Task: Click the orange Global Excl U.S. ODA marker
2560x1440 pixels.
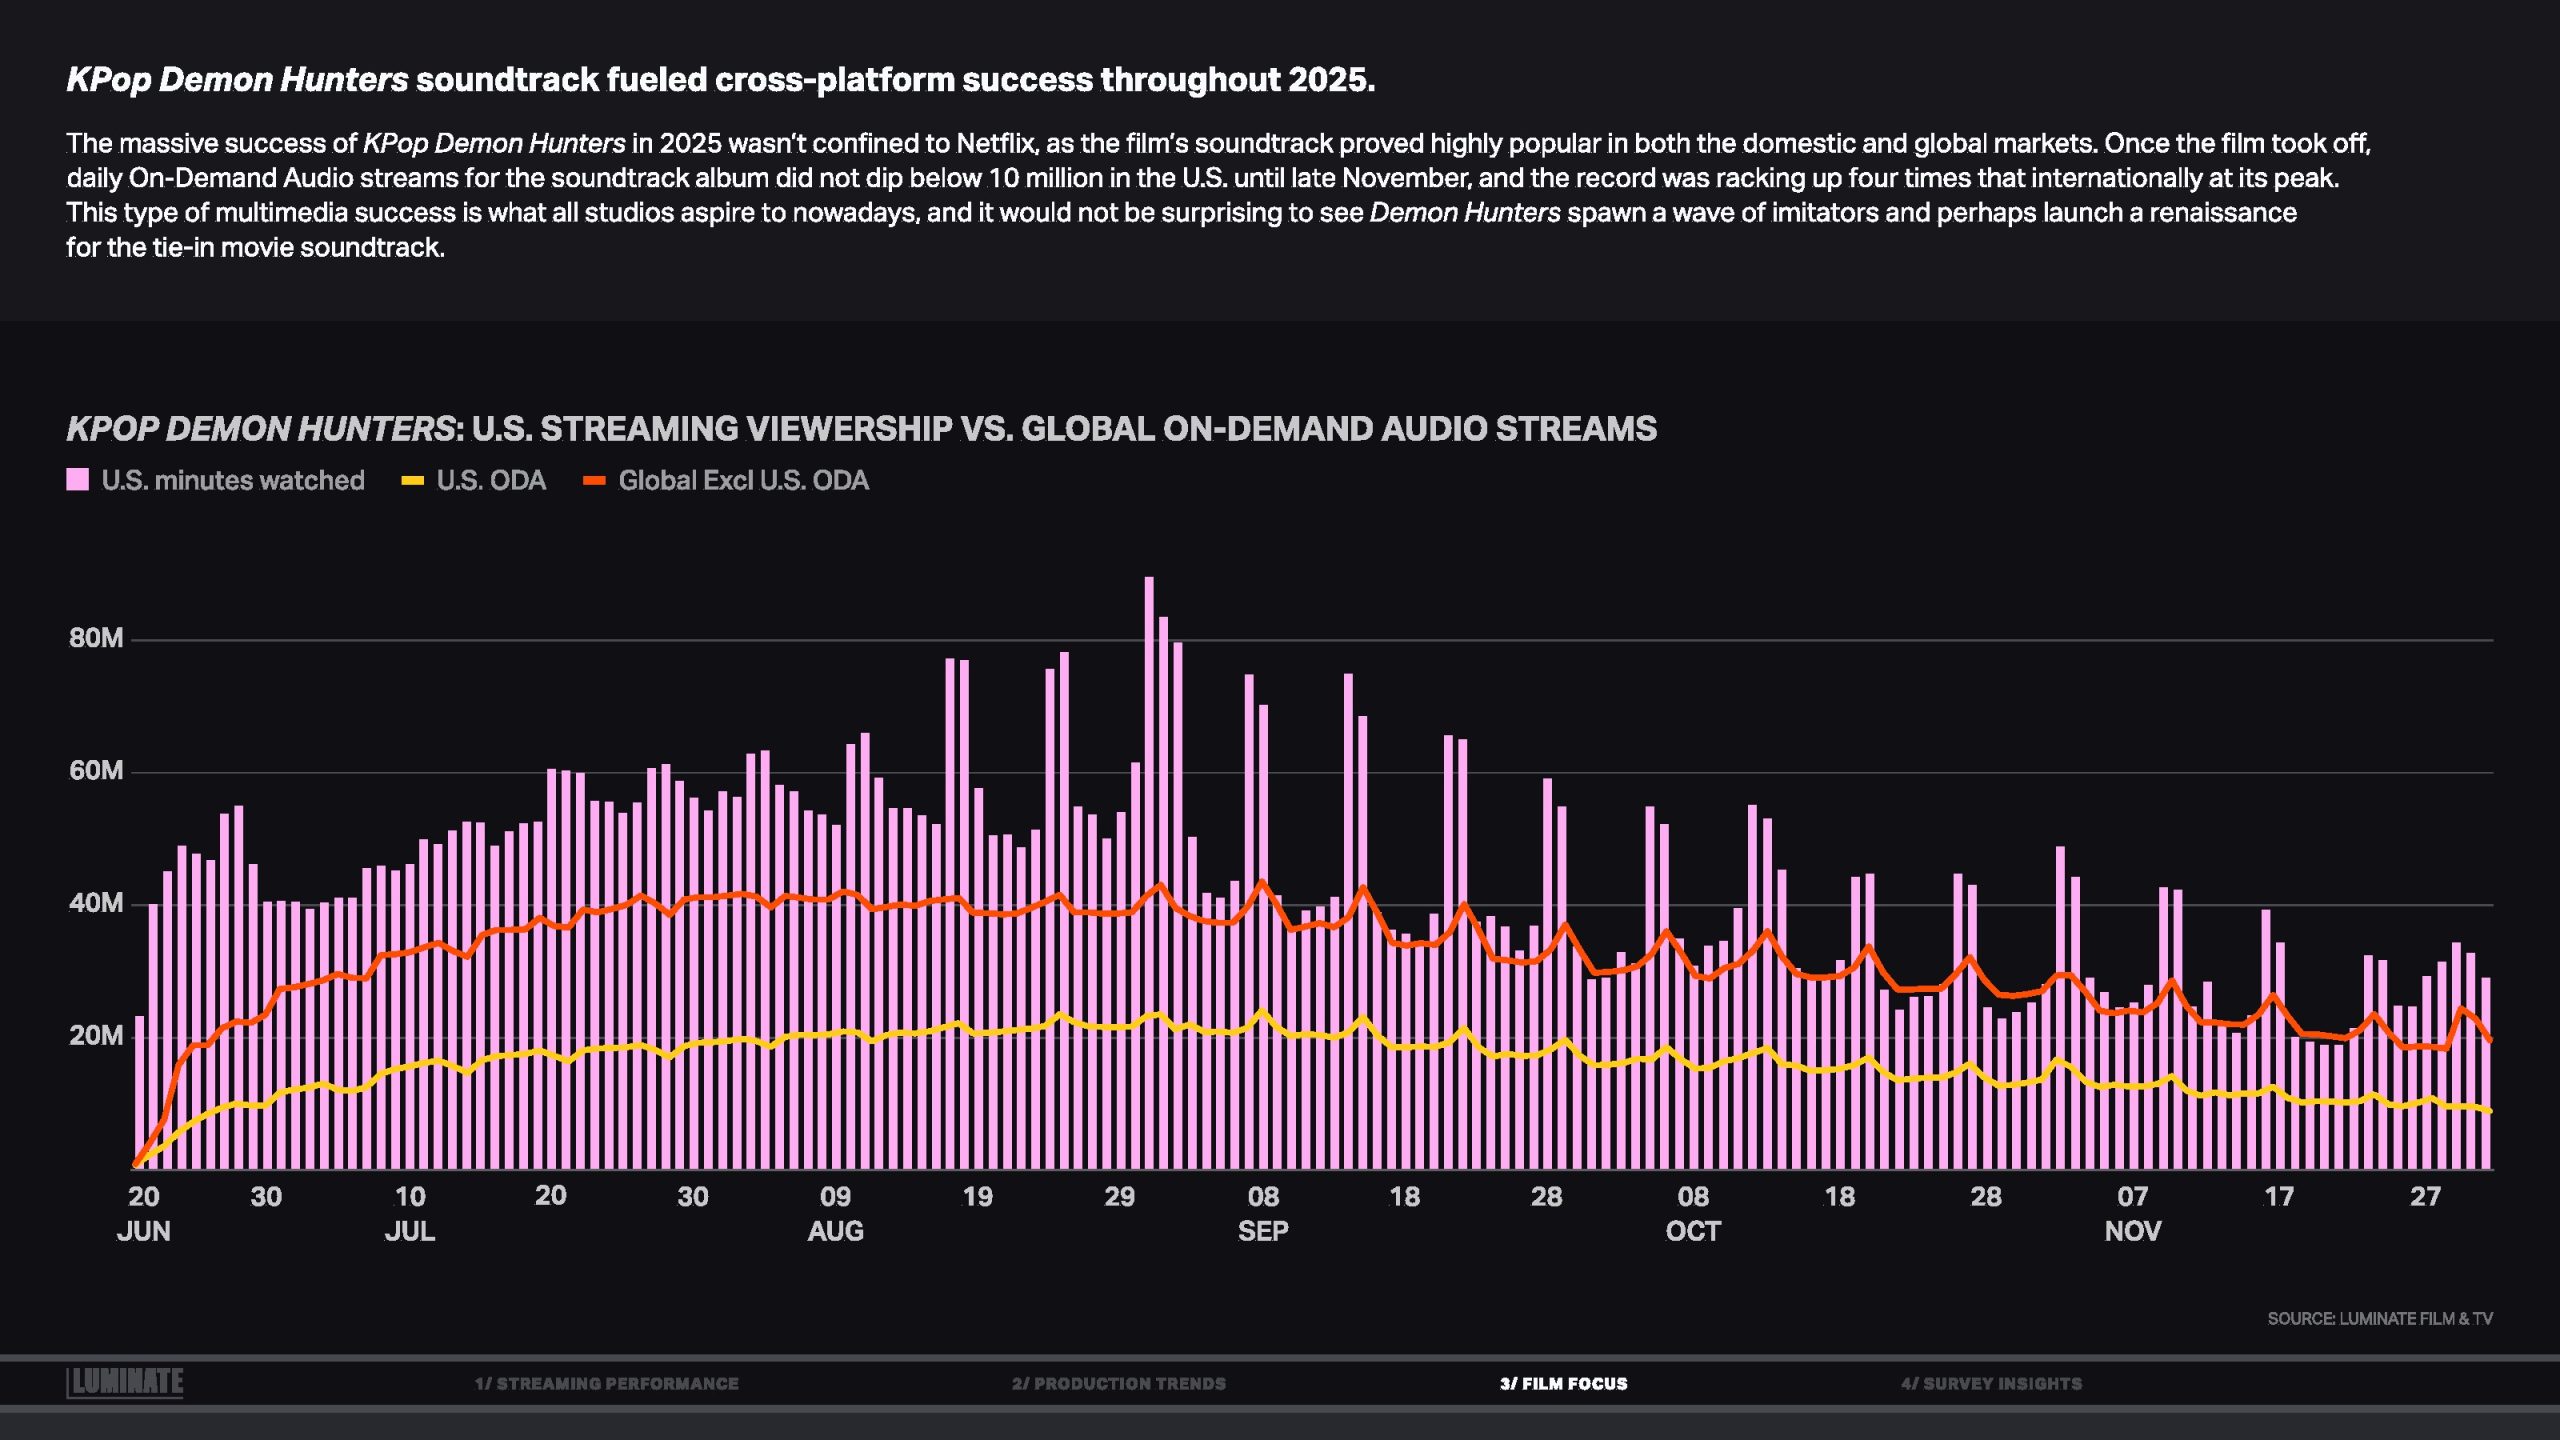Action: [x=594, y=481]
